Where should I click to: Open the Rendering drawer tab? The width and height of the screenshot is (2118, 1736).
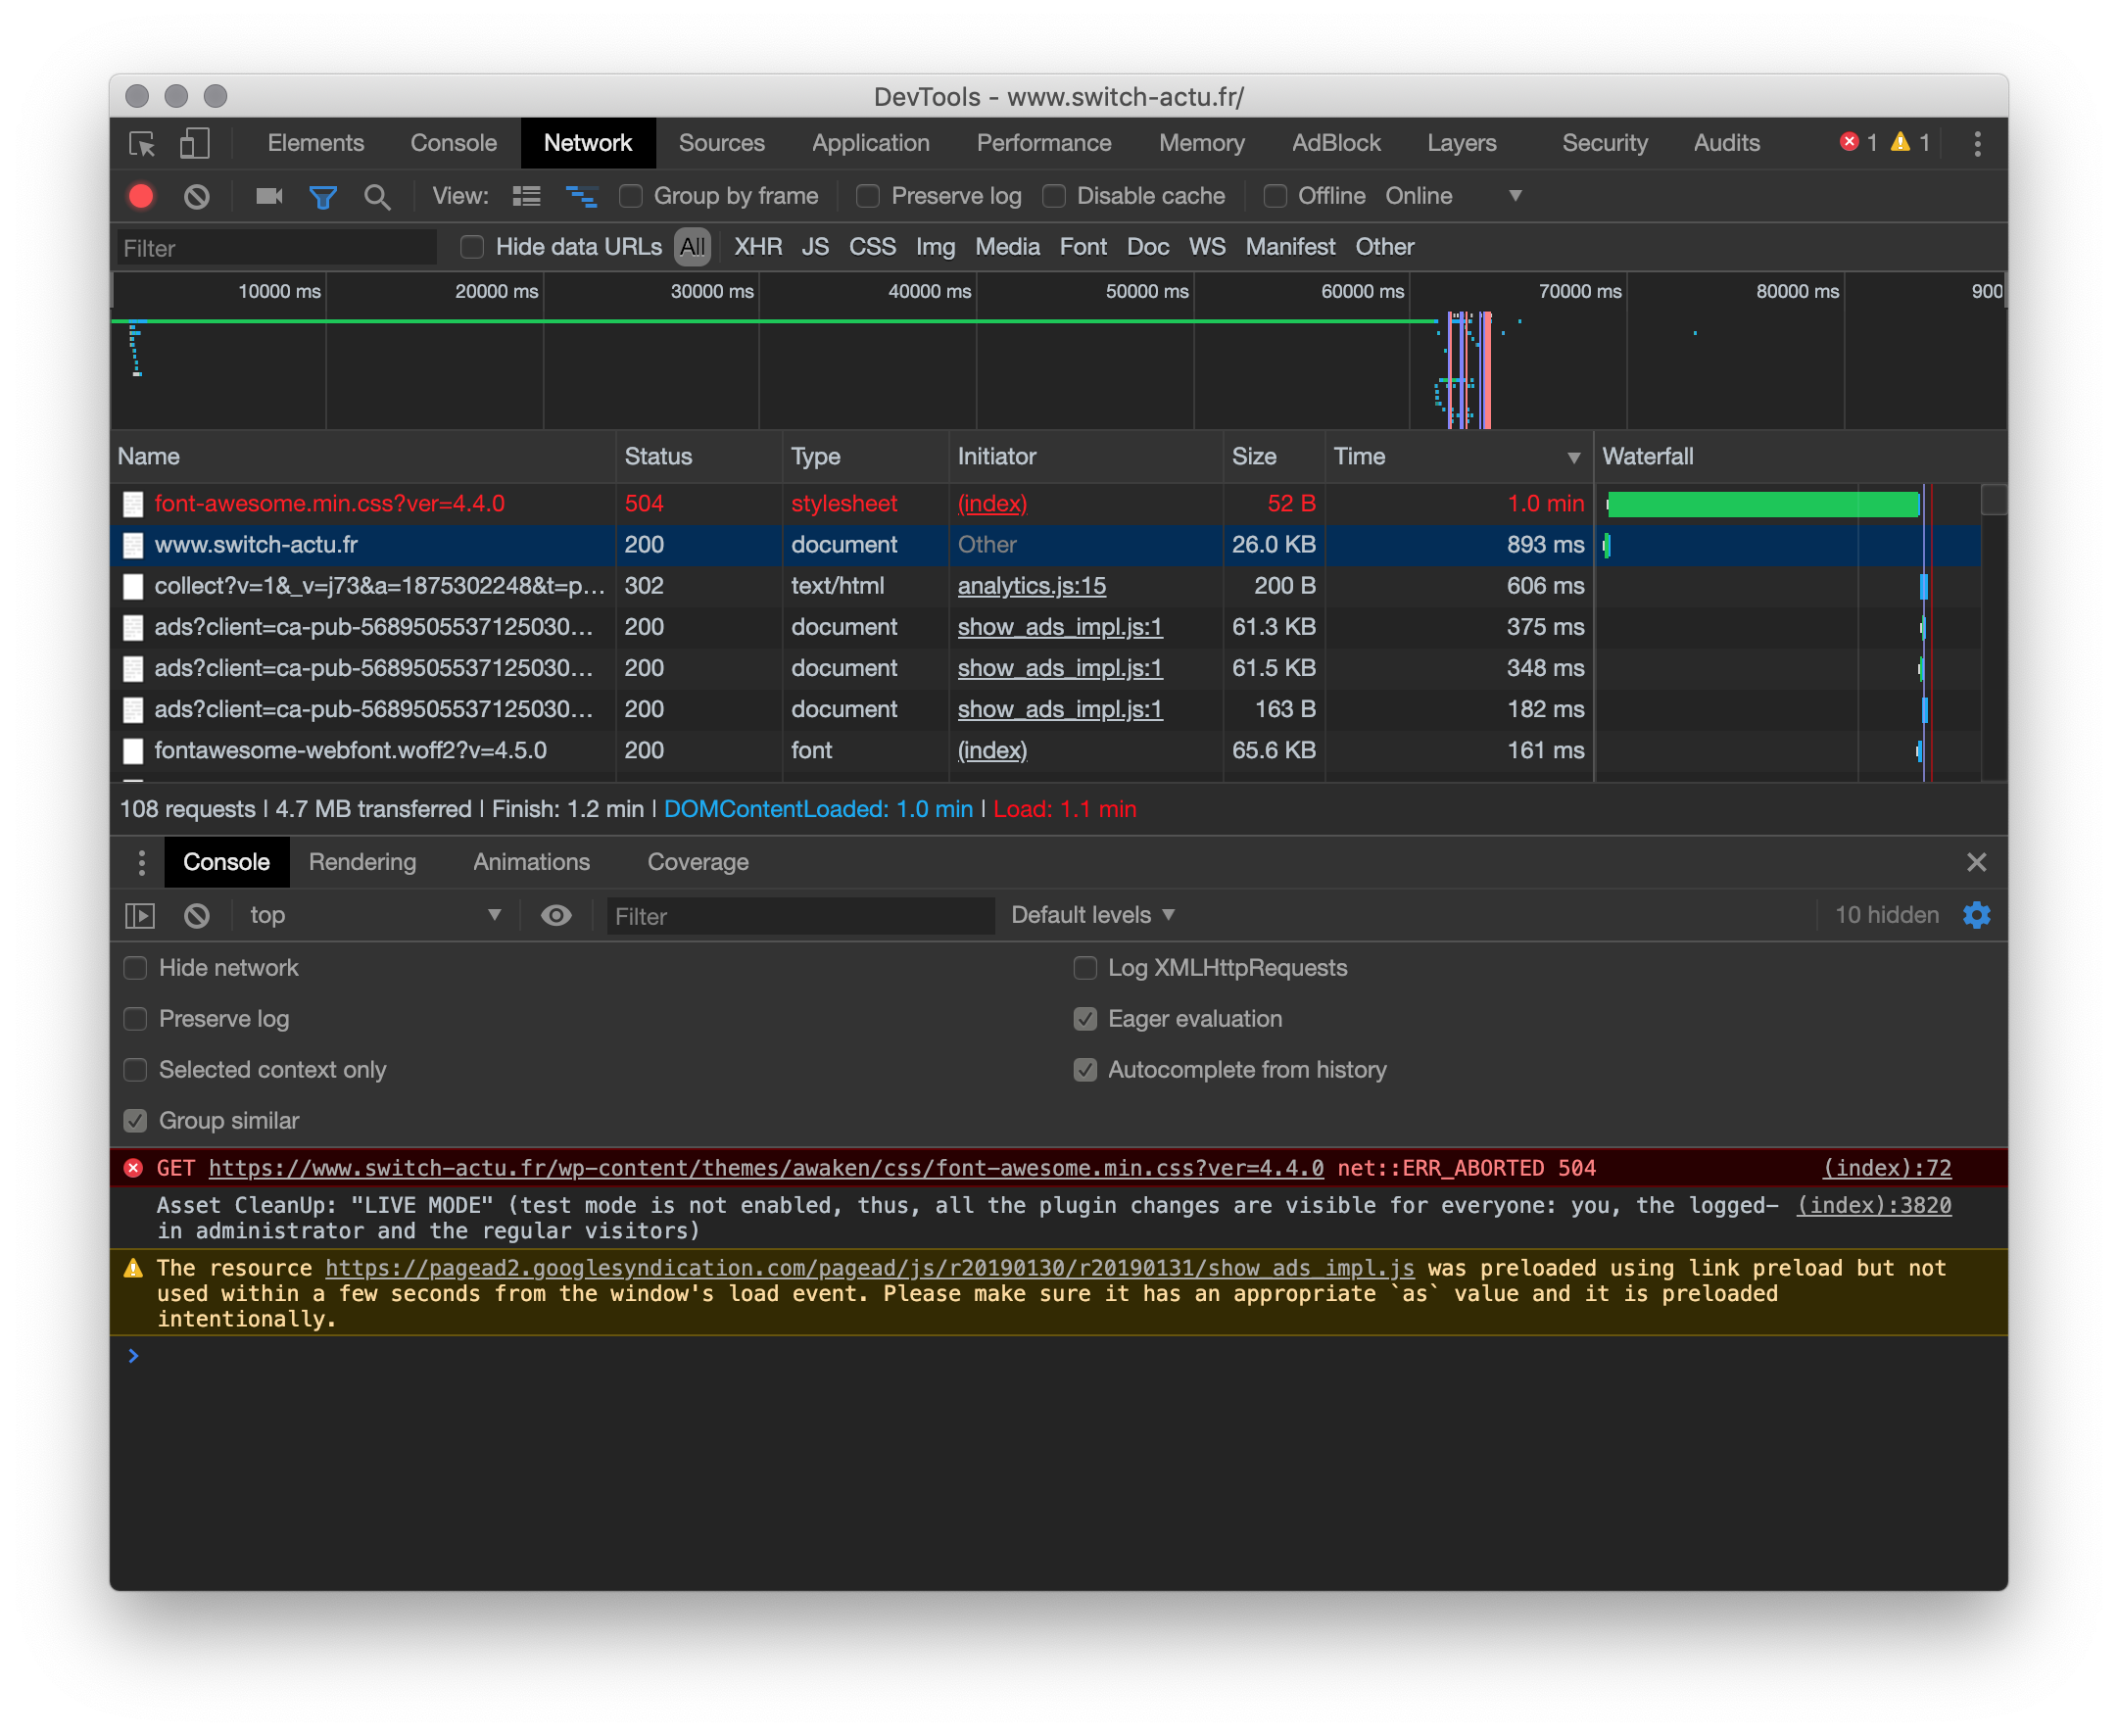[x=362, y=862]
